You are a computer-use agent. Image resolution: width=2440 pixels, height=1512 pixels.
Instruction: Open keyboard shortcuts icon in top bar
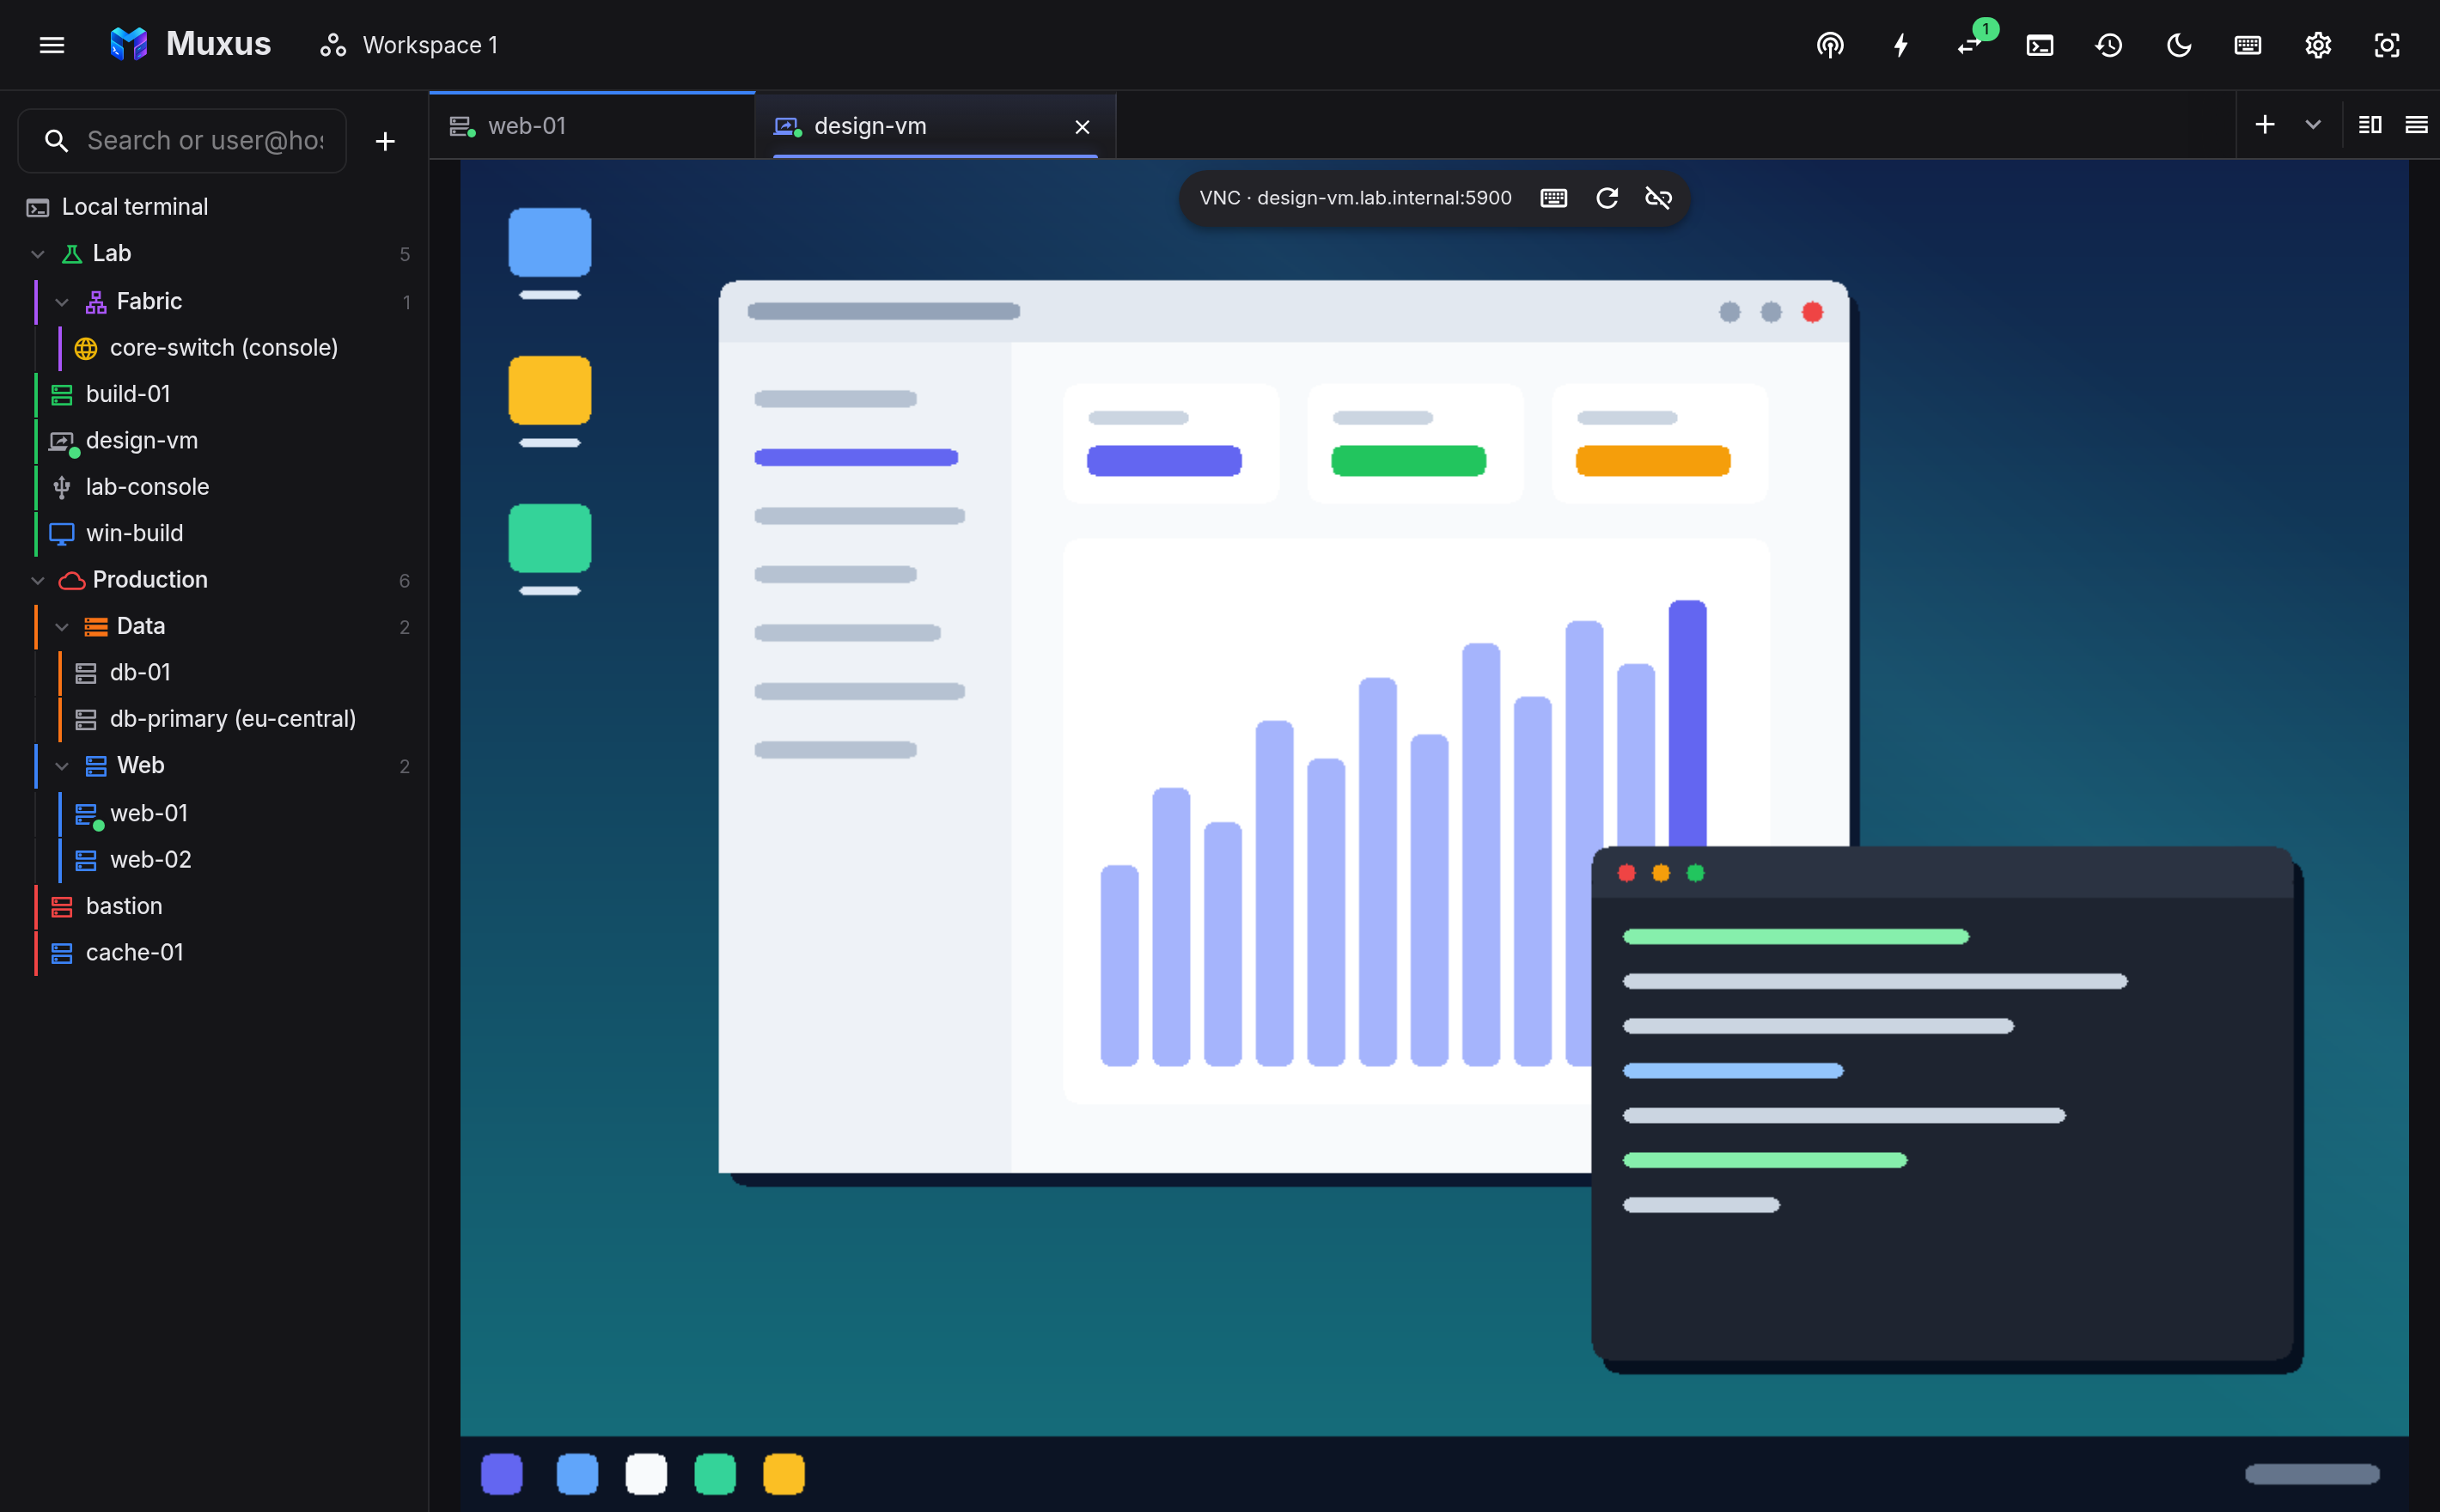point(2248,45)
